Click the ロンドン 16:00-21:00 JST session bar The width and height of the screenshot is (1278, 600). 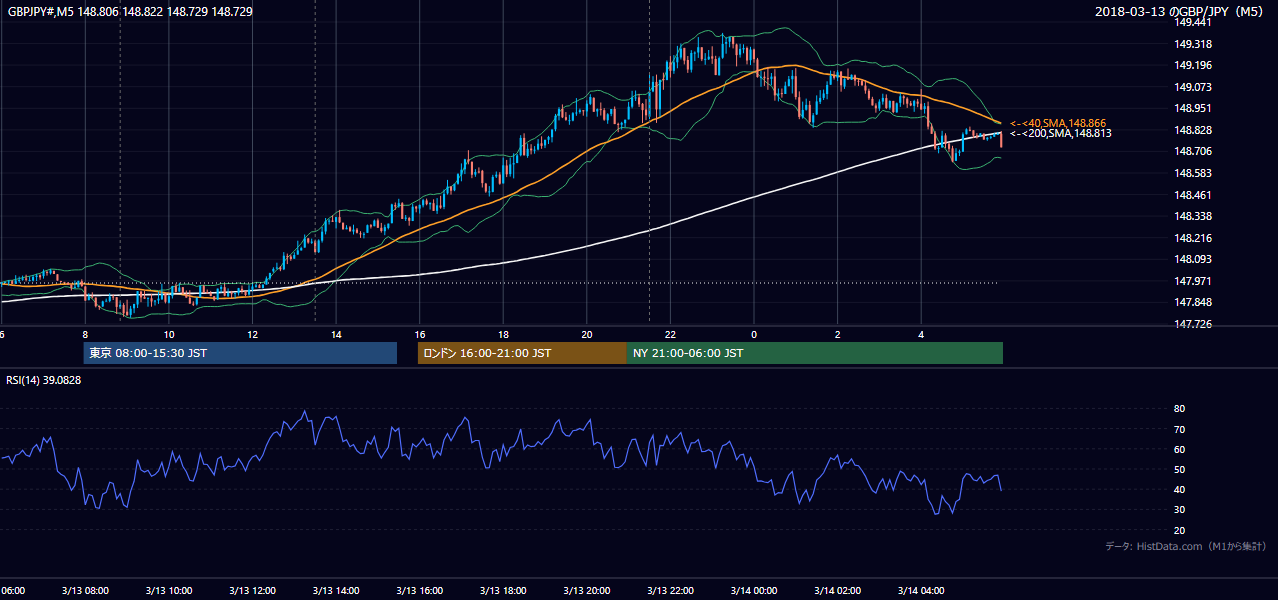pyautogui.click(x=522, y=353)
